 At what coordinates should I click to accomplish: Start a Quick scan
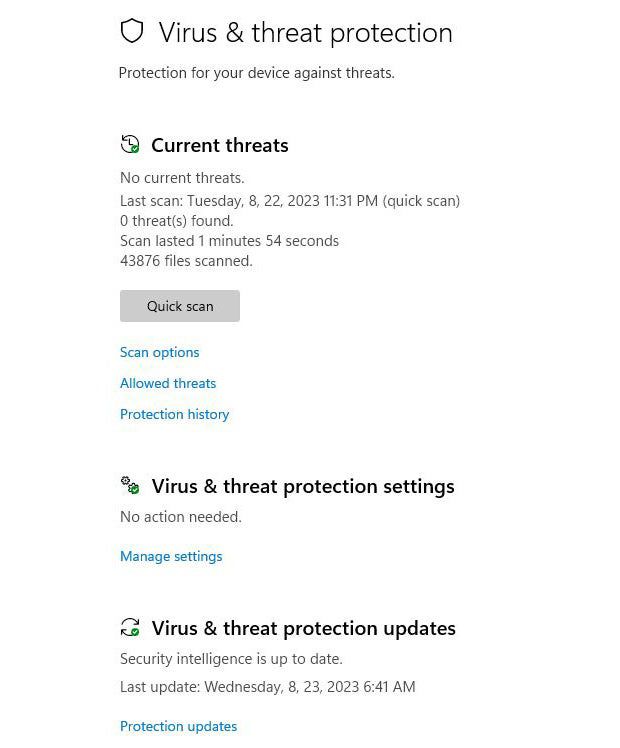coord(180,306)
